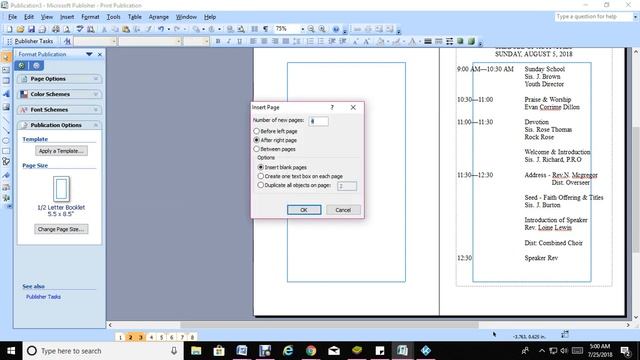Click the Italic formatting icon
The image size is (640, 360).
coord(229,41)
